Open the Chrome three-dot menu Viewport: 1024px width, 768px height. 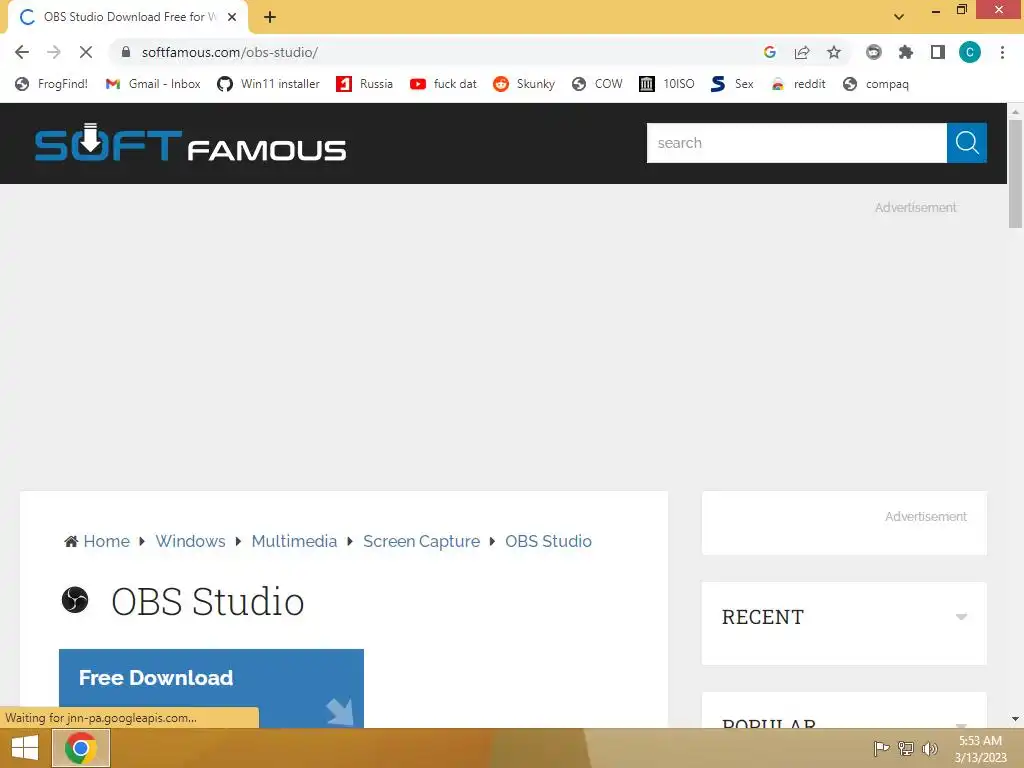click(1002, 52)
